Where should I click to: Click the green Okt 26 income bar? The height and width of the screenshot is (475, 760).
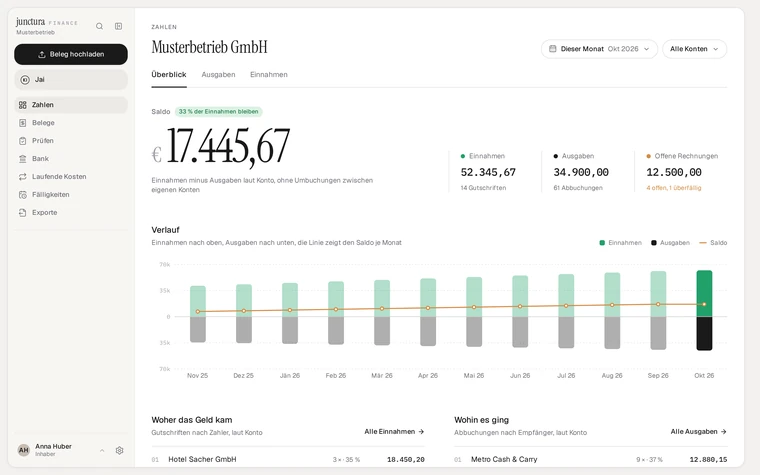coord(704,293)
